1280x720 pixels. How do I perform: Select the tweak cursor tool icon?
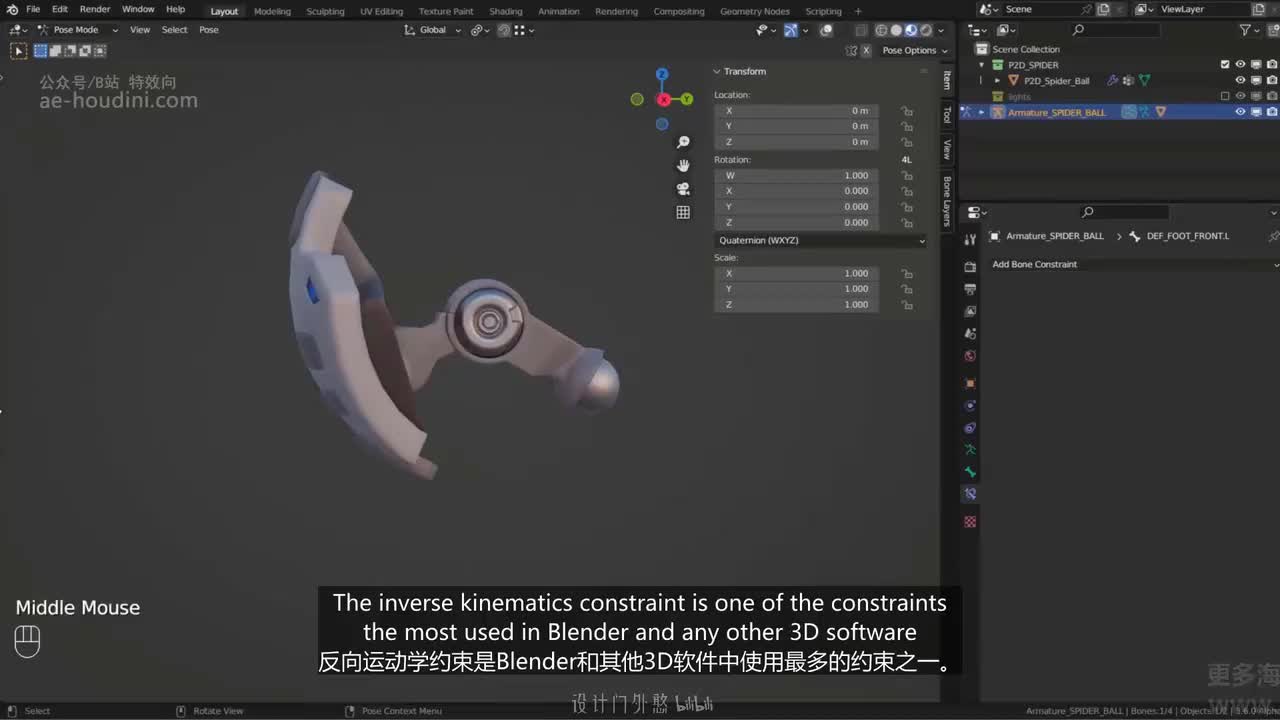tap(19, 50)
